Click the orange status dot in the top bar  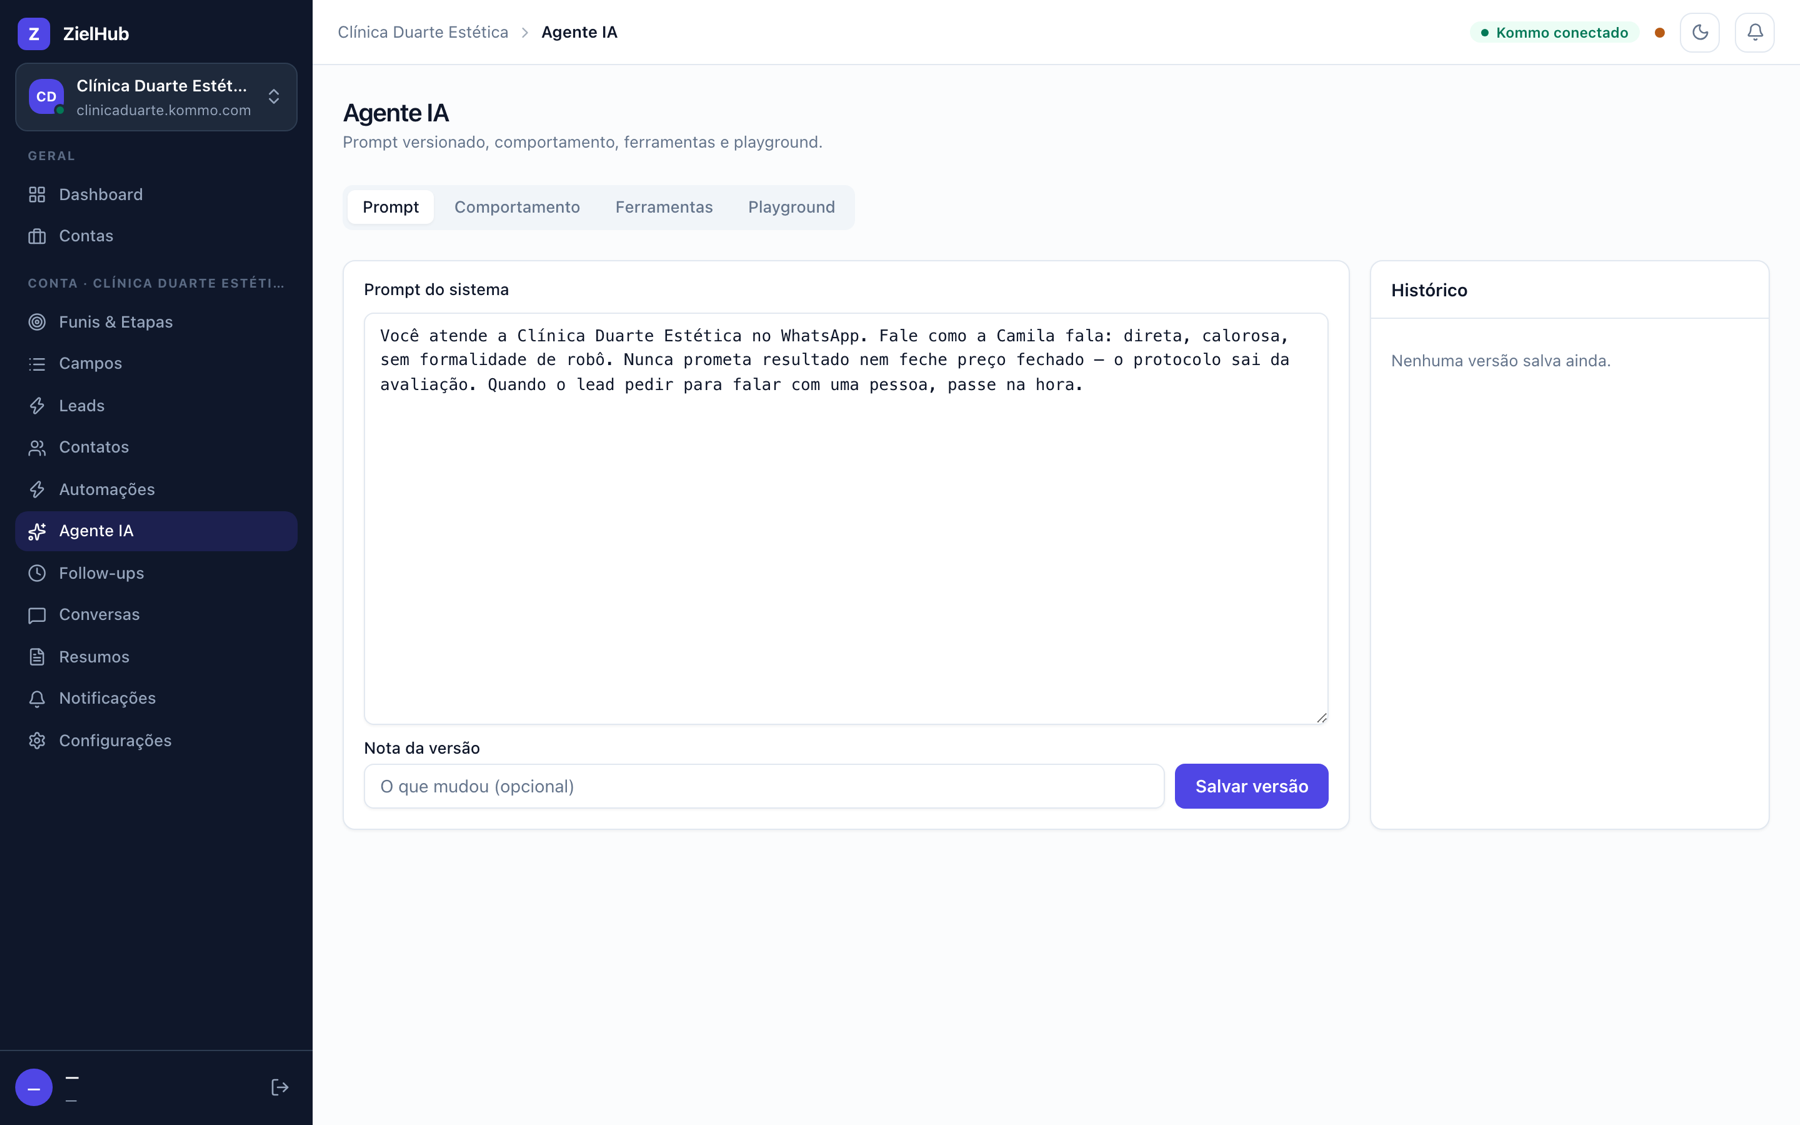pyautogui.click(x=1659, y=32)
